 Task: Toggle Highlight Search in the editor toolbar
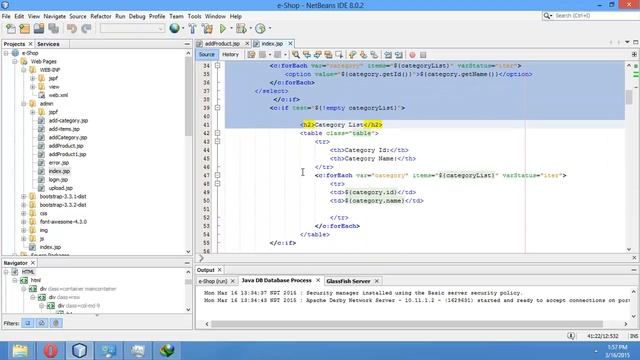coord(328,55)
